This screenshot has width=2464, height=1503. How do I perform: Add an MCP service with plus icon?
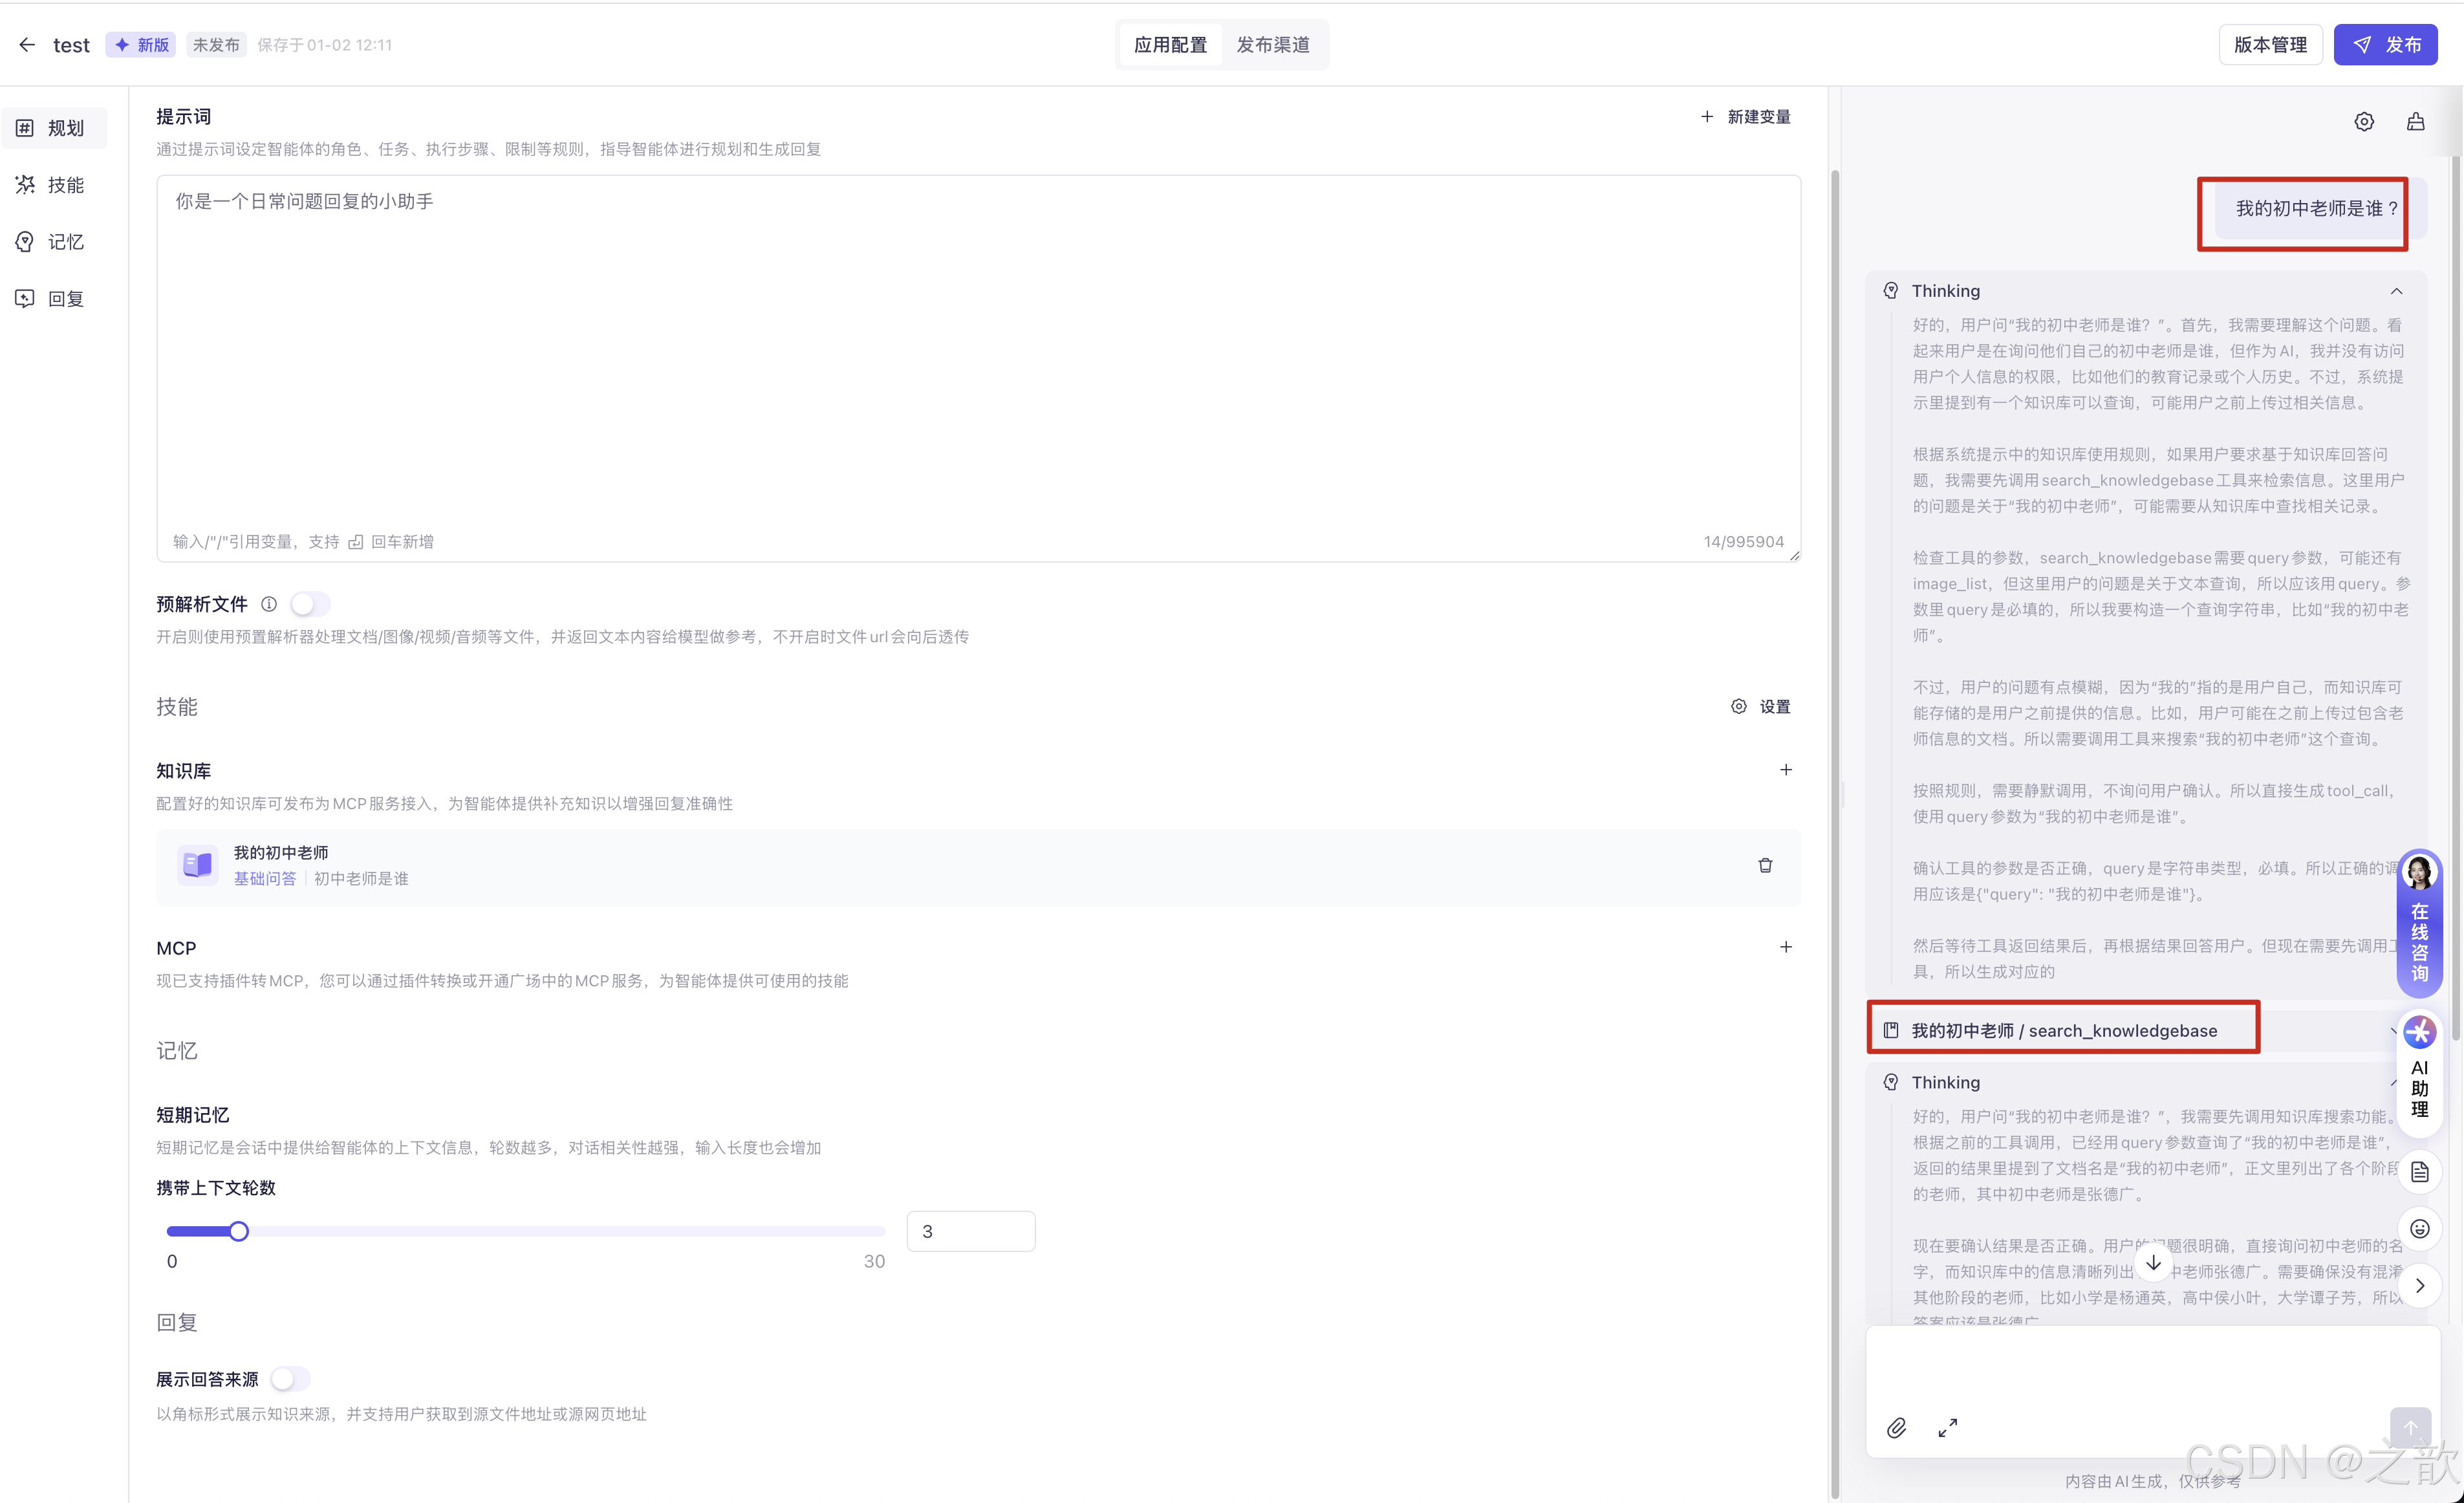1785,947
